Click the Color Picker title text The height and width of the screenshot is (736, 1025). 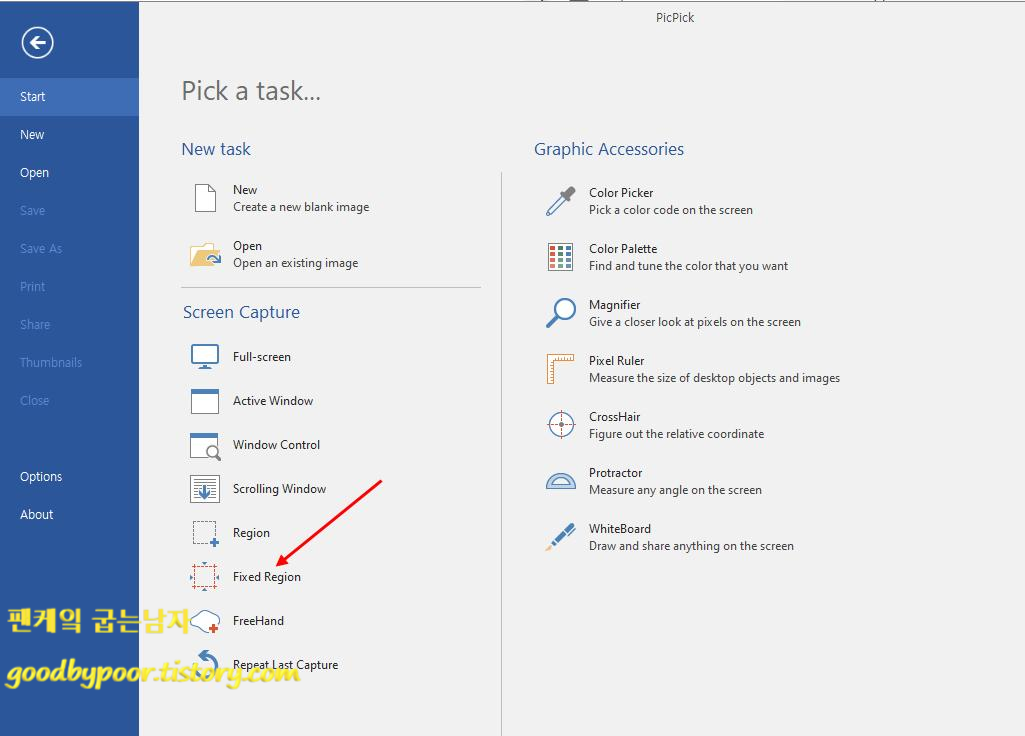point(621,193)
